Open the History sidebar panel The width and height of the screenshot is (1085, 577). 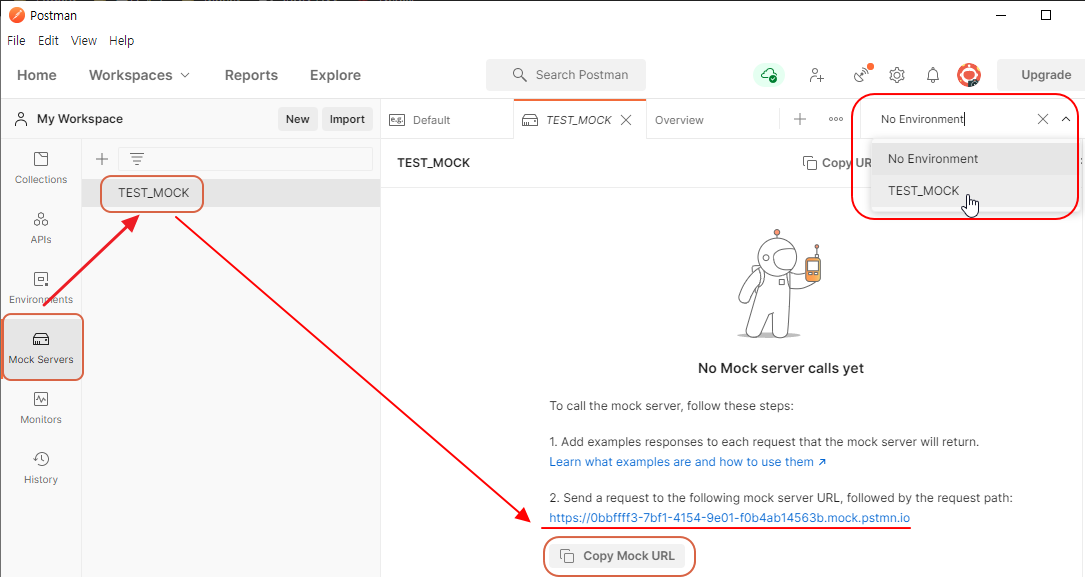41,468
